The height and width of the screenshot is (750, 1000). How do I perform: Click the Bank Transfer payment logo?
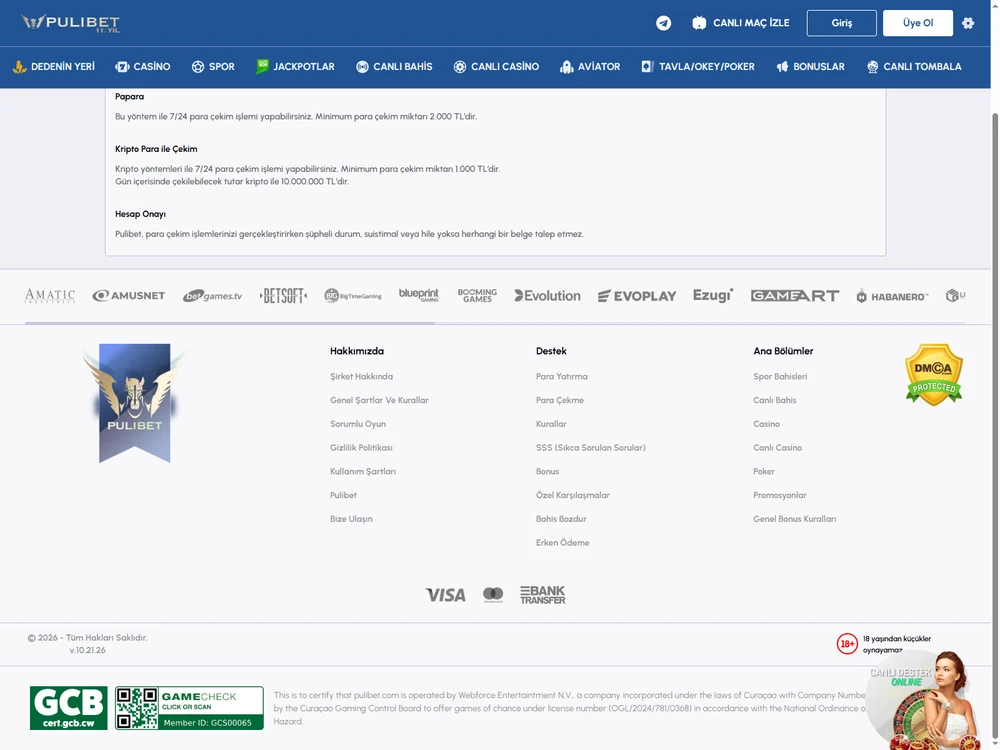pos(543,595)
